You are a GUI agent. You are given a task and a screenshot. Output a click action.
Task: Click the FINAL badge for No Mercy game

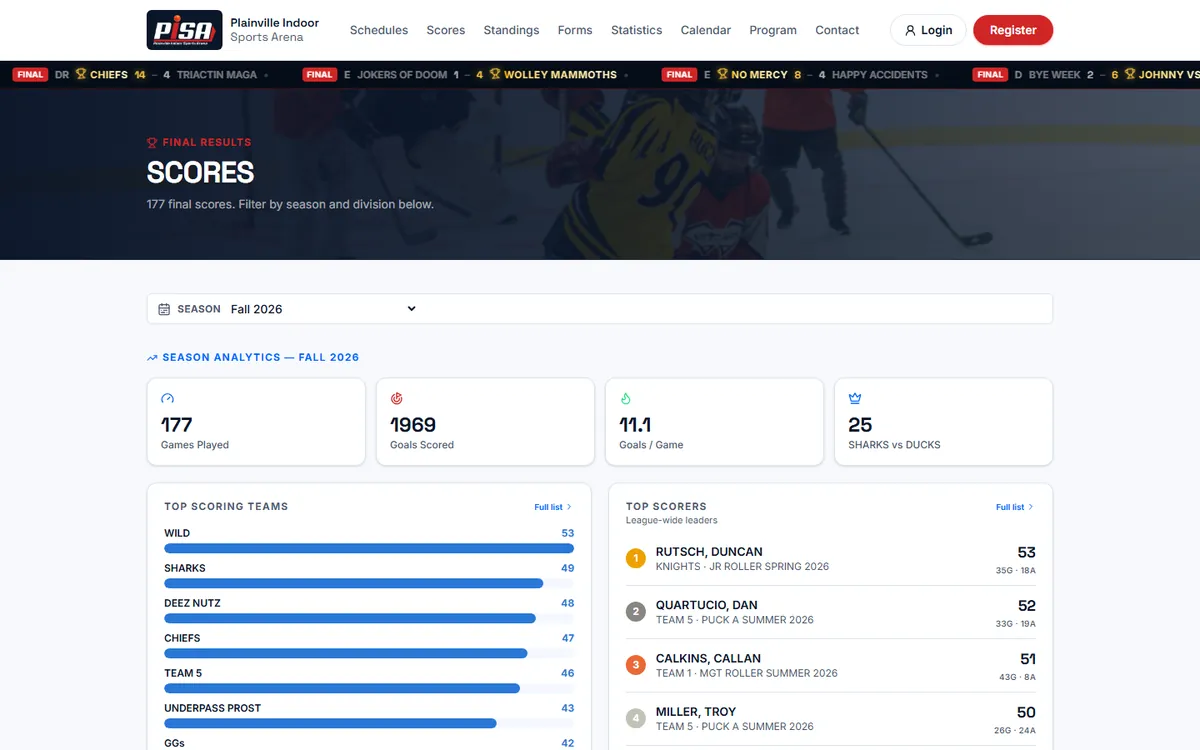pos(679,74)
